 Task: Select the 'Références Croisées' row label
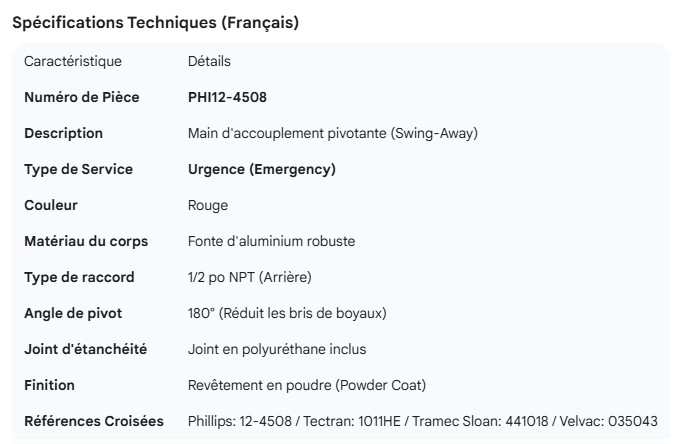94,421
